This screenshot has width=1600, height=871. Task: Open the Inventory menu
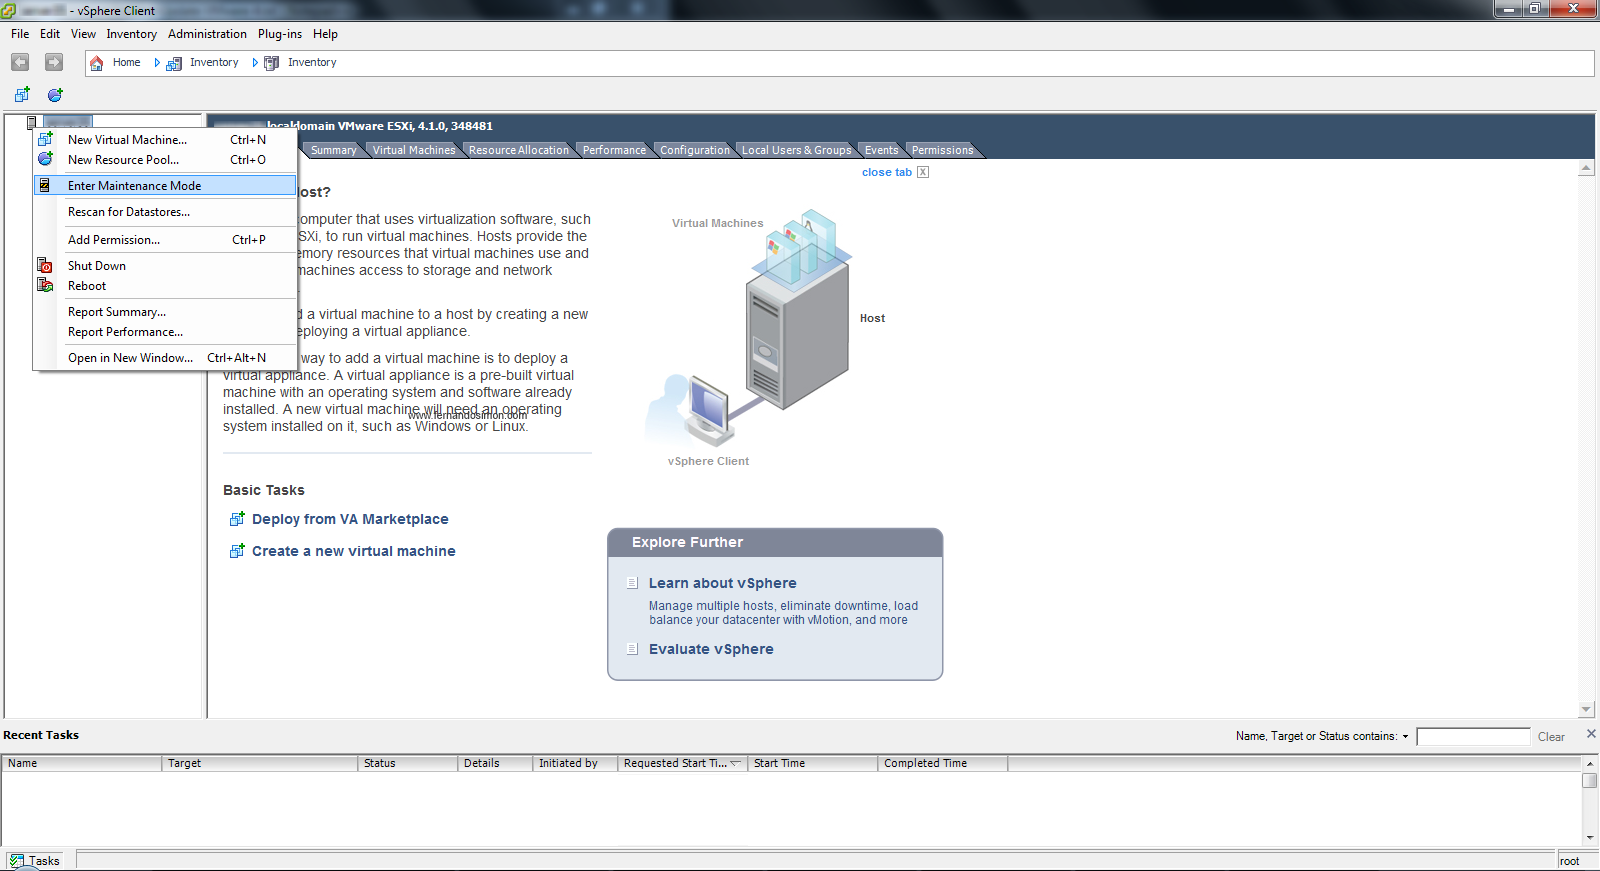[132, 34]
